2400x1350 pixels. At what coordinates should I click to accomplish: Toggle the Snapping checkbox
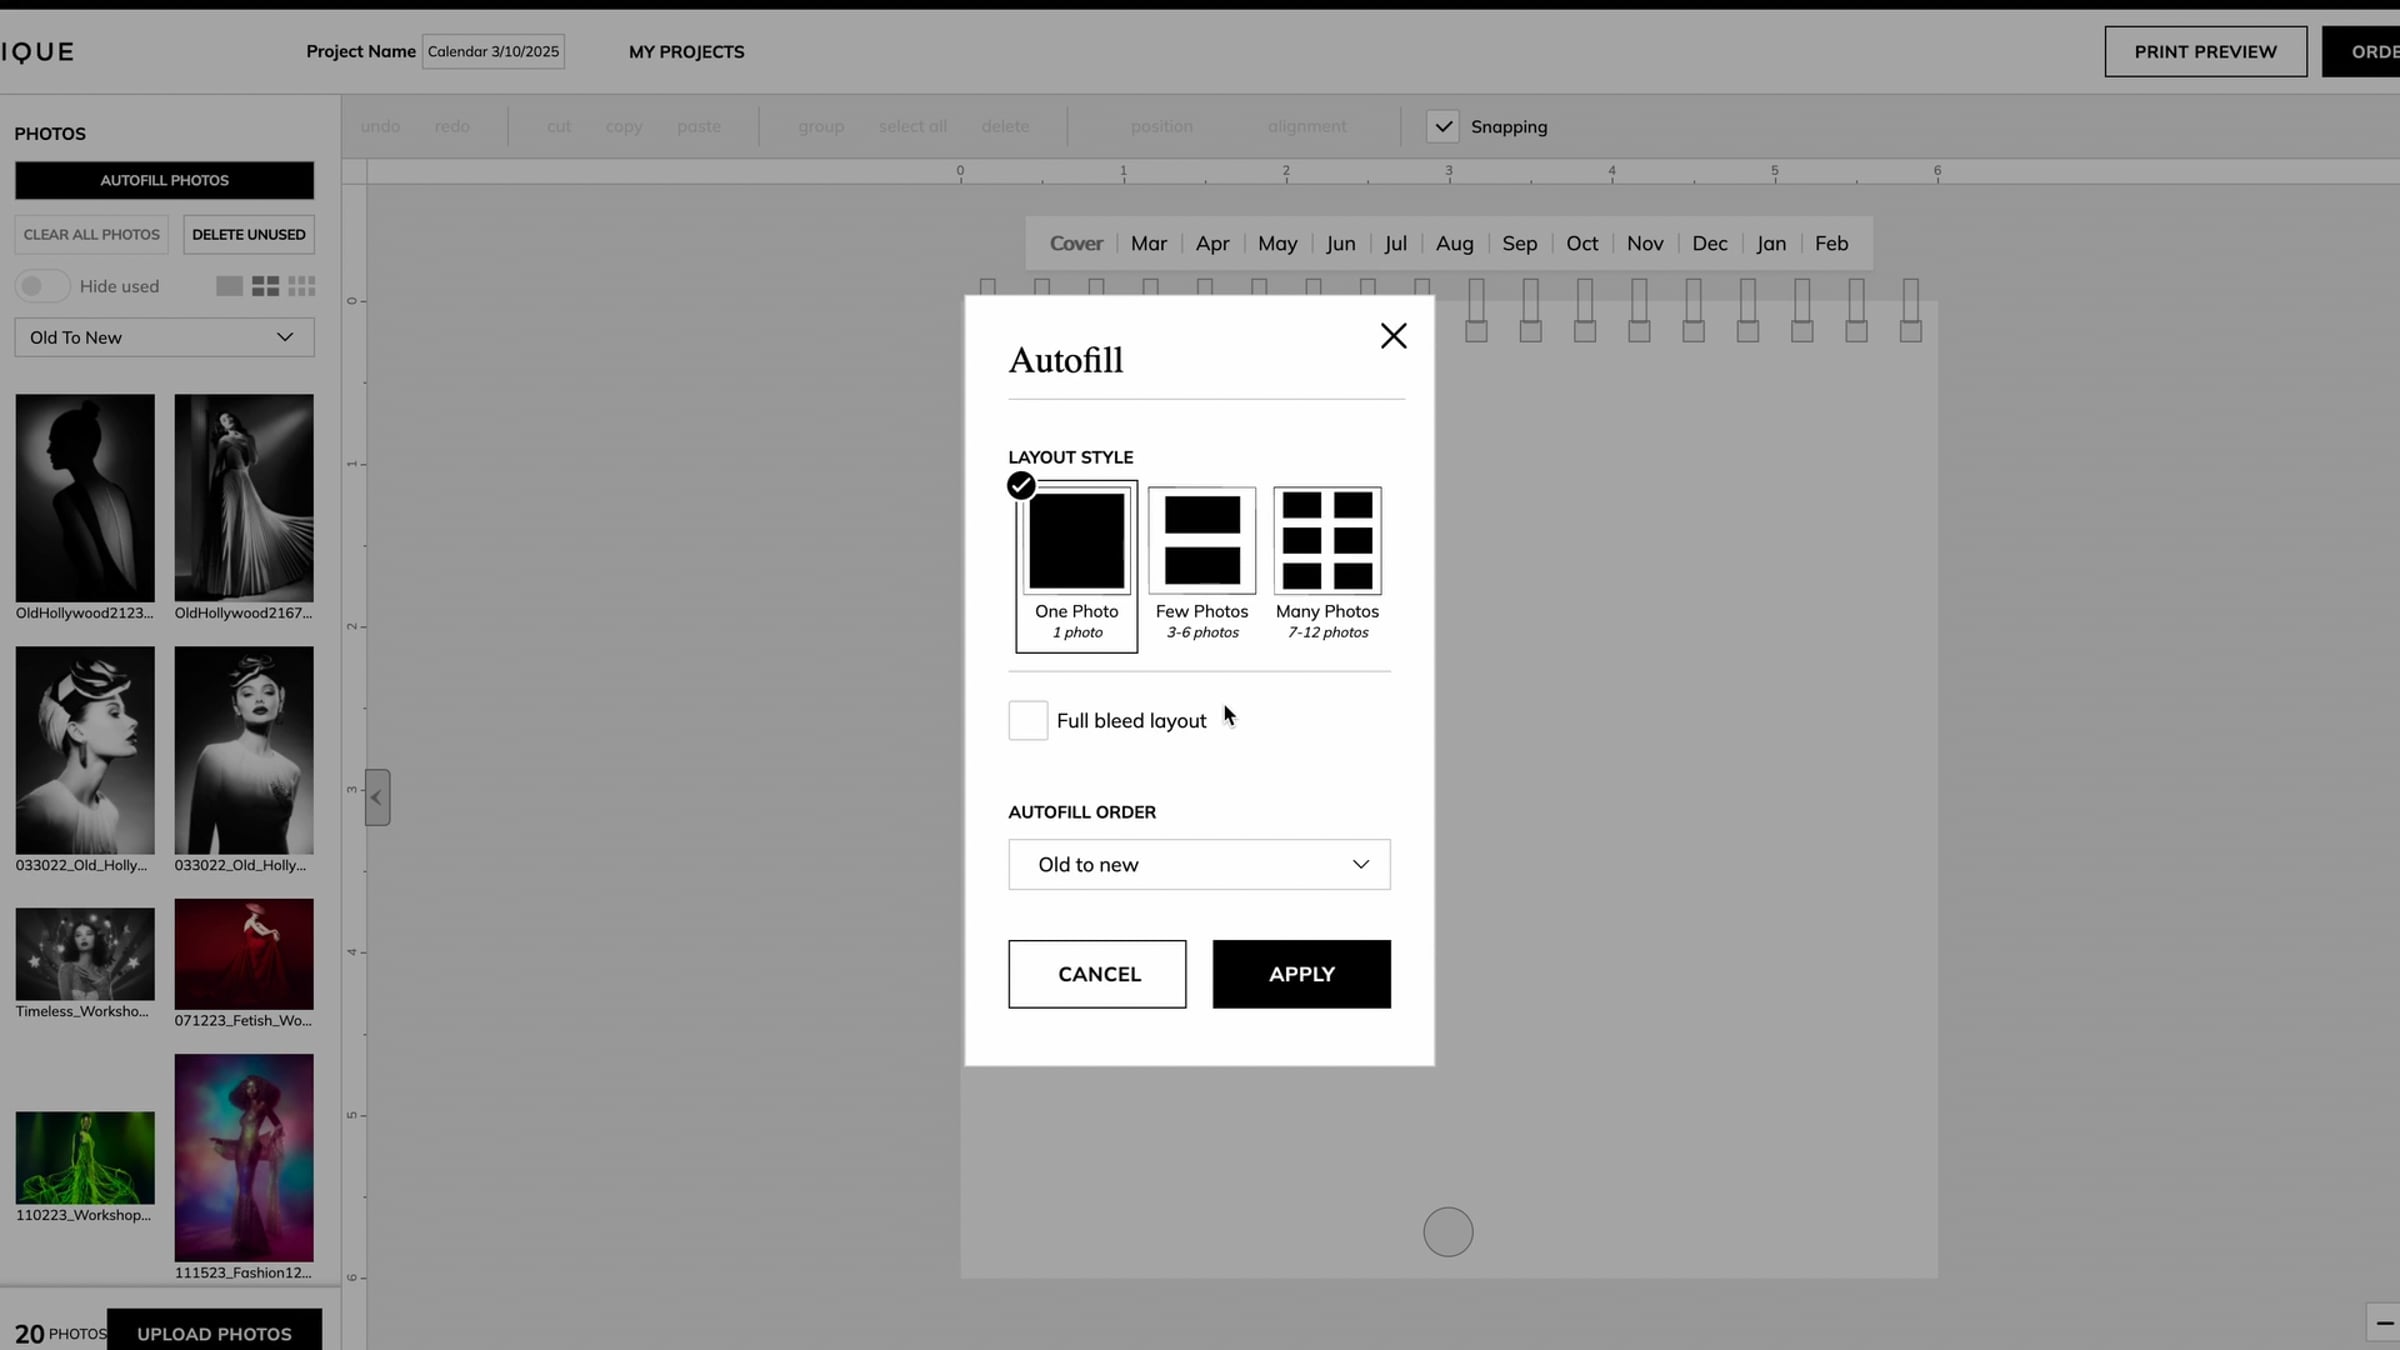pos(1442,127)
